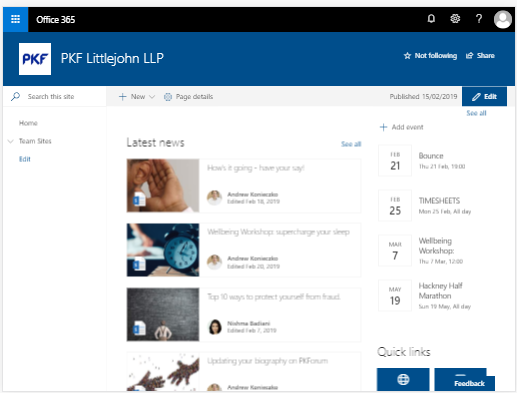Image resolution: width=517 pixels, height=393 pixels.
Task: Open the Feb 25 date tile
Action: [395, 205]
